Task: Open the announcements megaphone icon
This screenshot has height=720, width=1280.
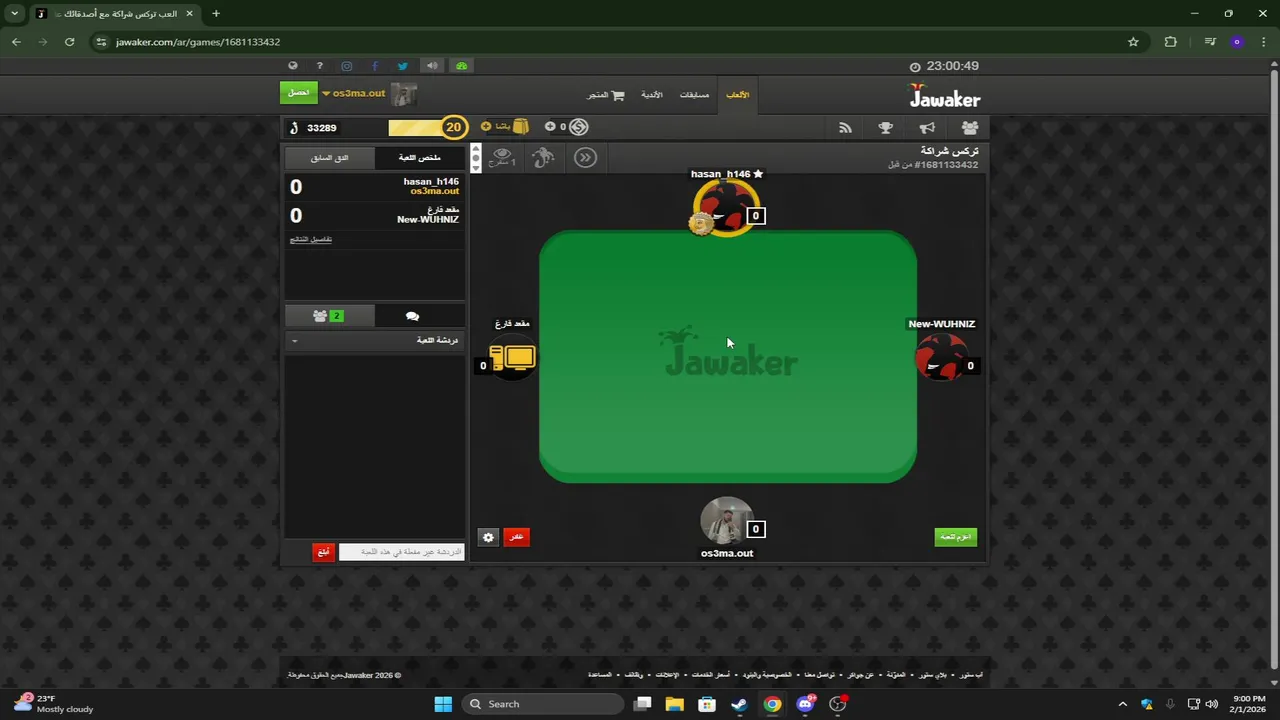Action: pos(927,128)
